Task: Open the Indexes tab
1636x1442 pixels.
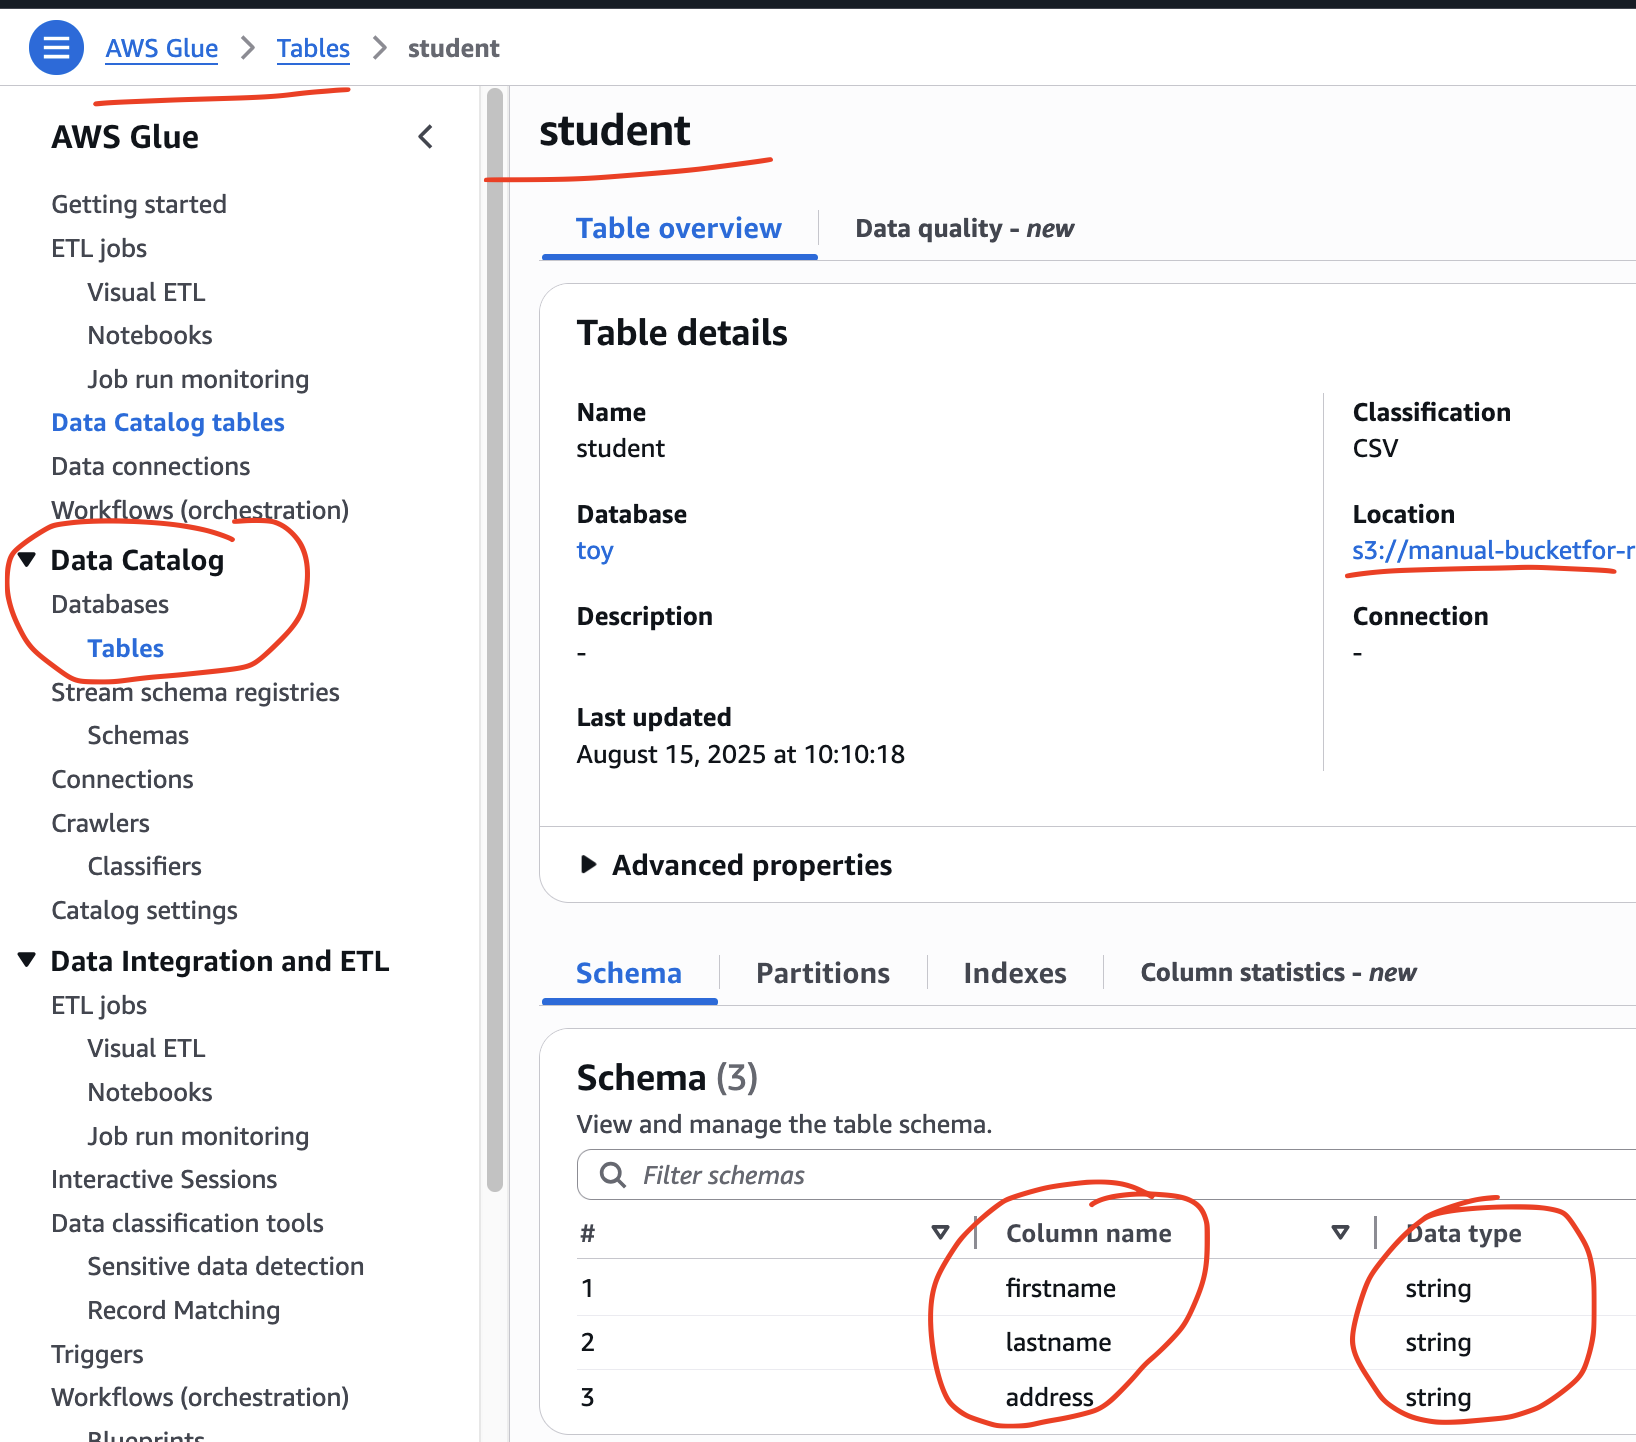Action: coord(1014,973)
